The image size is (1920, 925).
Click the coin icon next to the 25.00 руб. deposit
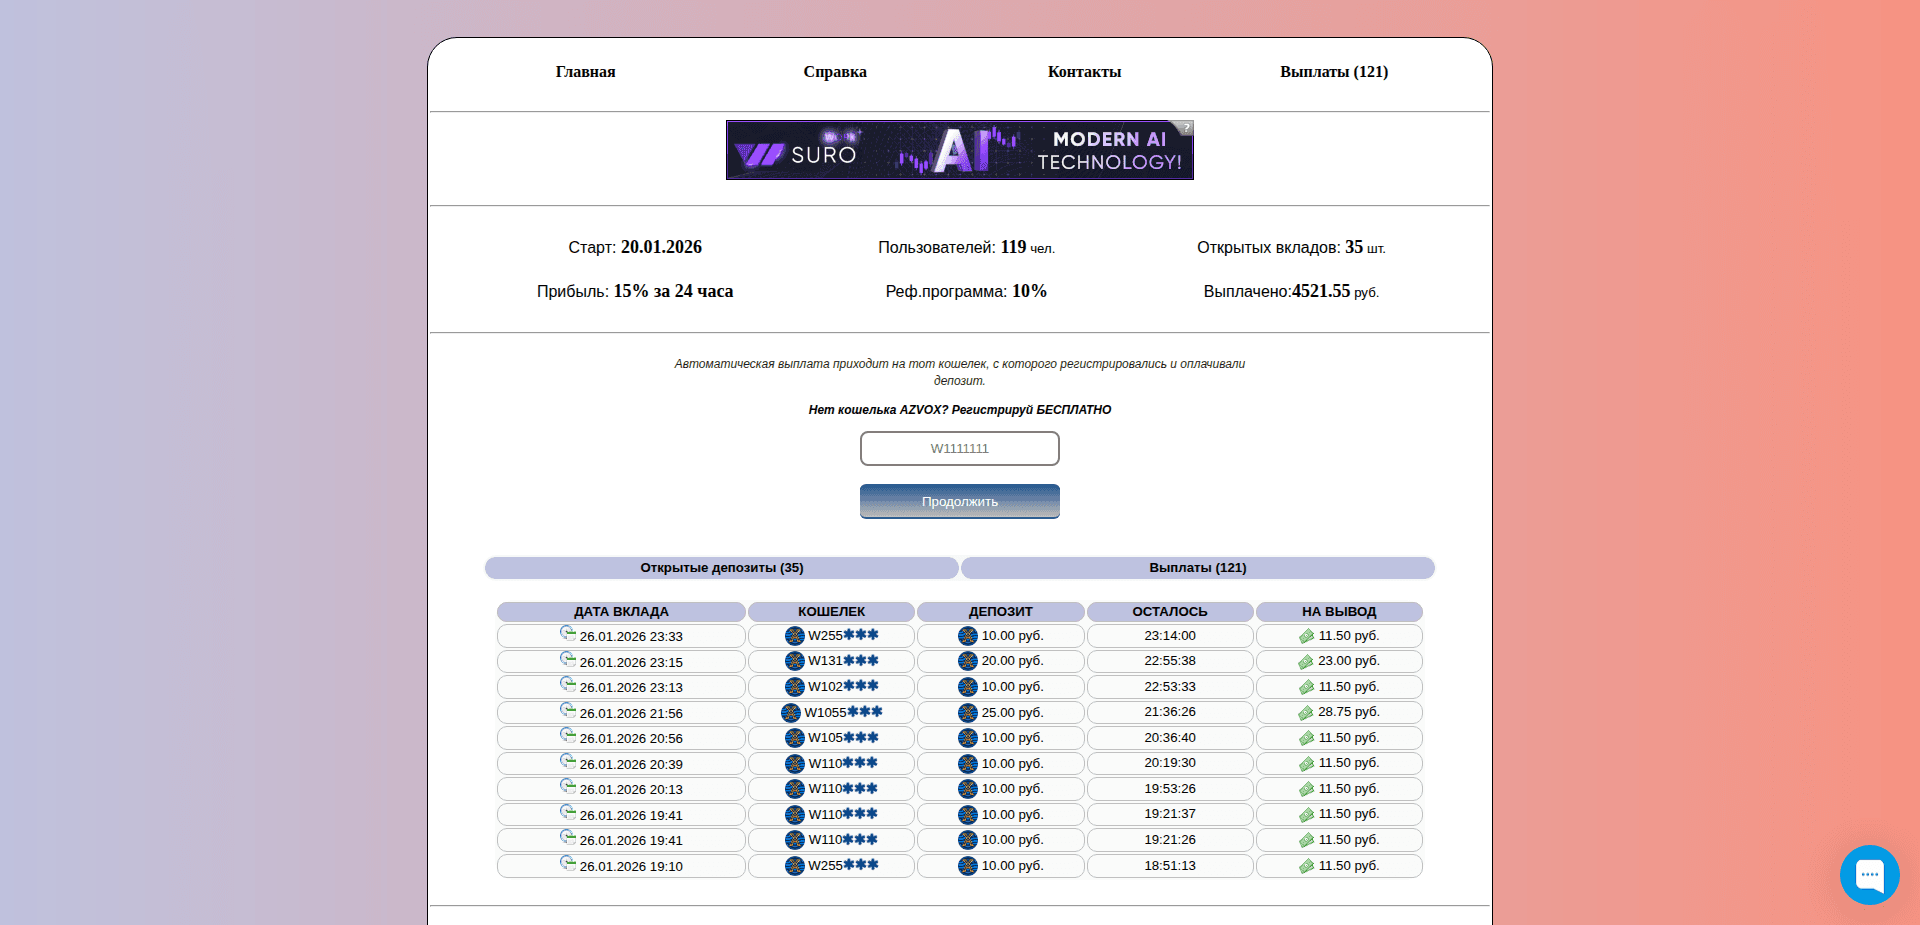tap(968, 712)
